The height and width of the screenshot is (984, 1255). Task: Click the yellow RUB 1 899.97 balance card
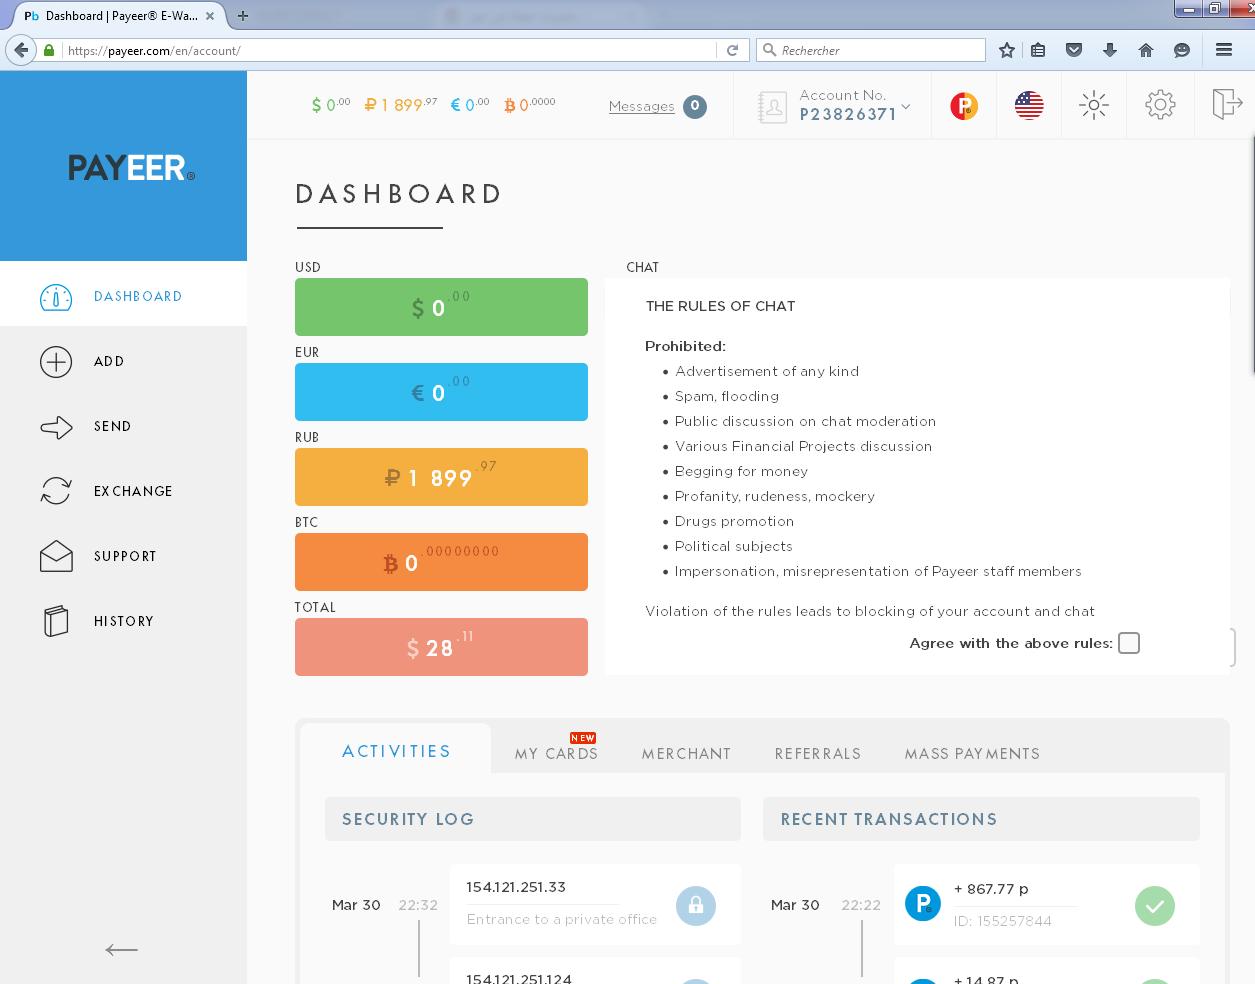point(441,477)
